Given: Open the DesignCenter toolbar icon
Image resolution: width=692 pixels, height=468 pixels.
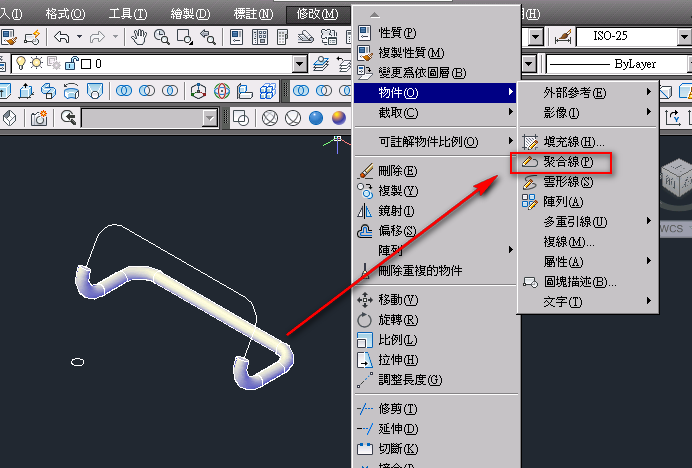Looking at the screenshot, I should 260,37.
